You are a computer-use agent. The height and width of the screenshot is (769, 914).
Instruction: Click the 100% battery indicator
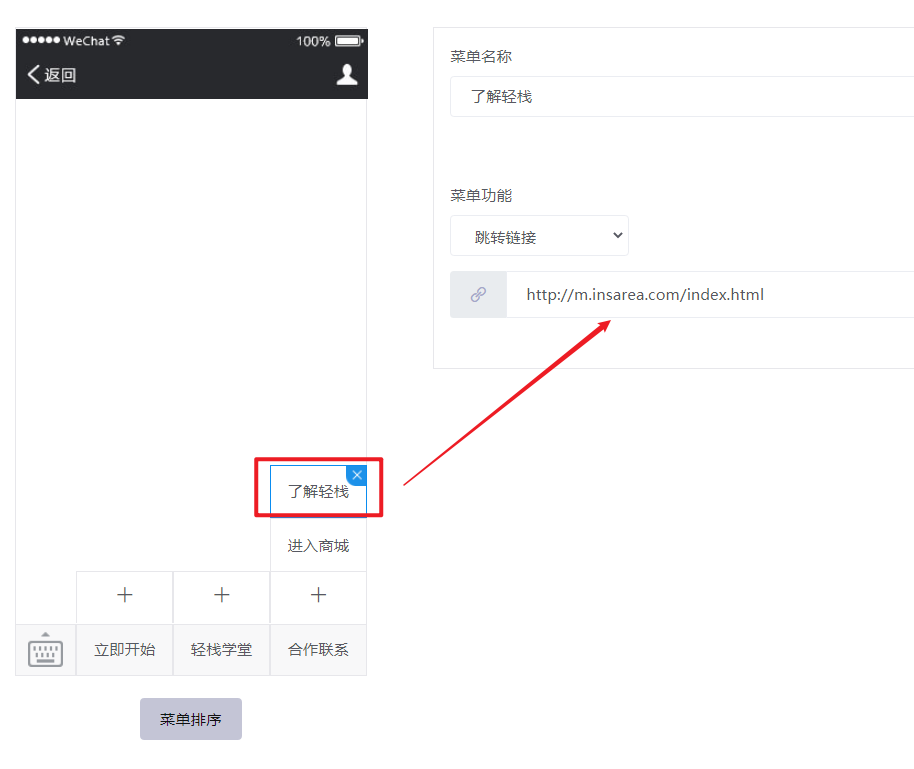tap(329, 41)
